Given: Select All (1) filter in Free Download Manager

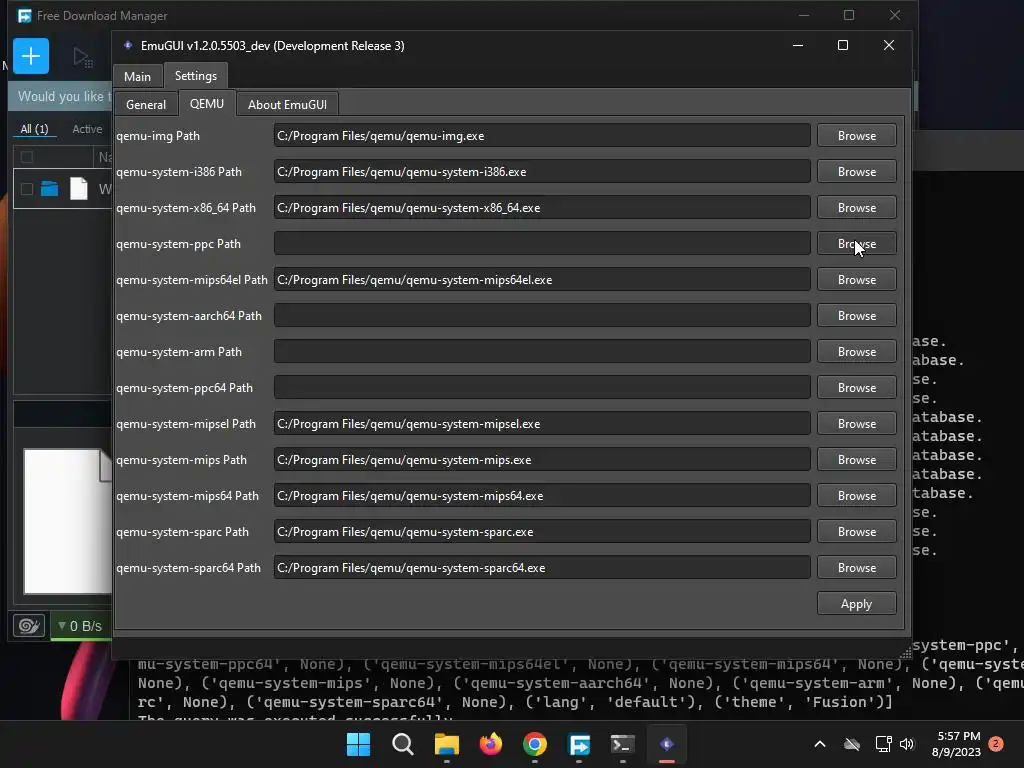Looking at the screenshot, I should (x=35, y=129).
